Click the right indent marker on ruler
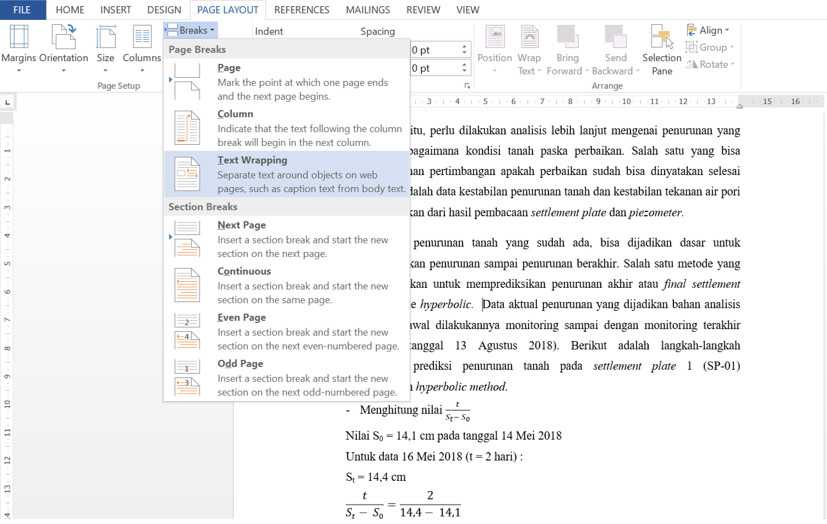The height and width of the screenshot is (524, 827). [739, 105]
